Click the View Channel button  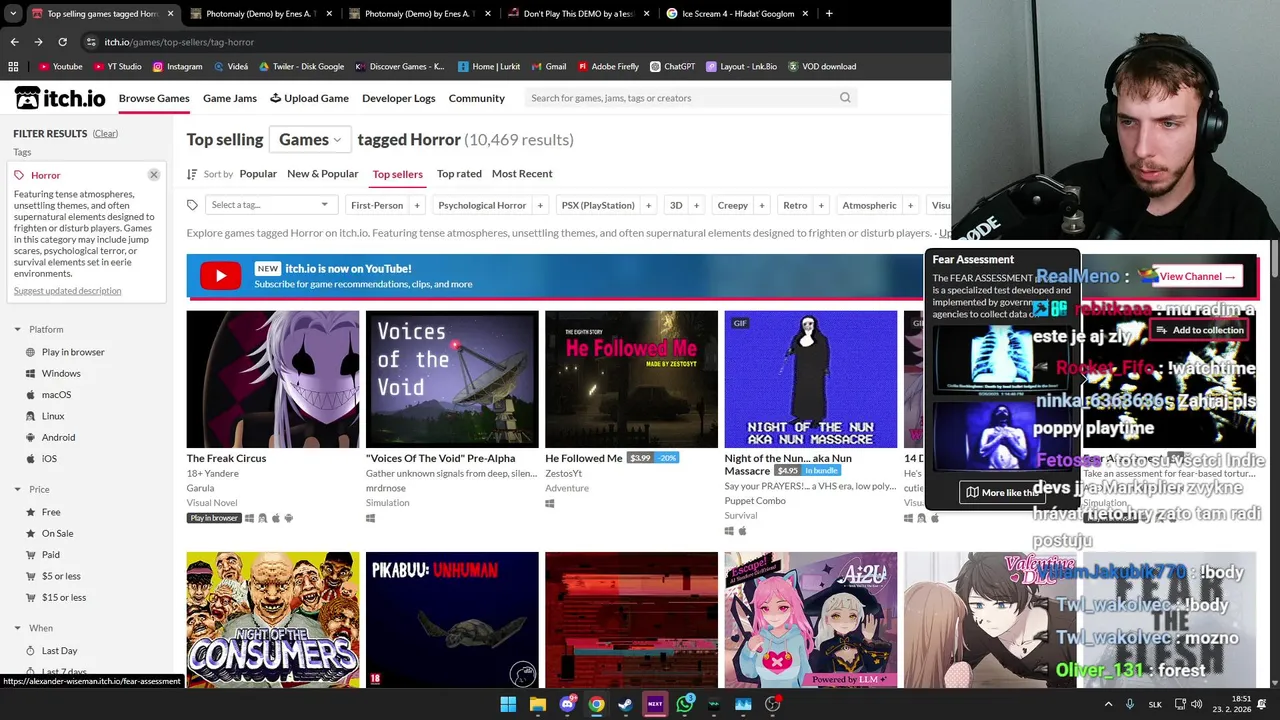click(x=1197, y=276)
